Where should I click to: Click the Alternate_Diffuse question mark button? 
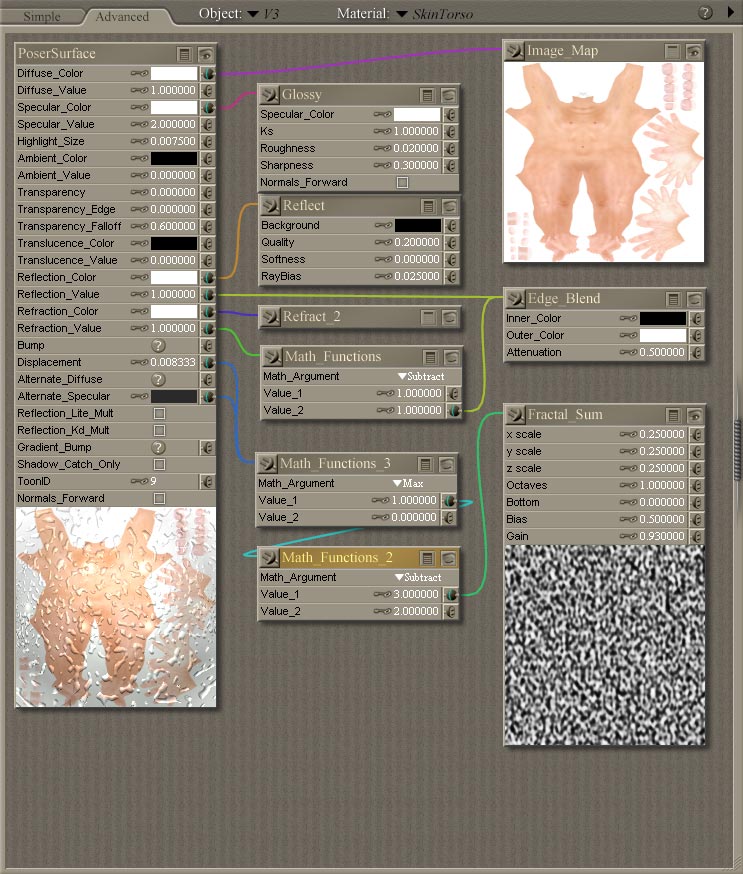pyautogui.click(x=158, y=380)
